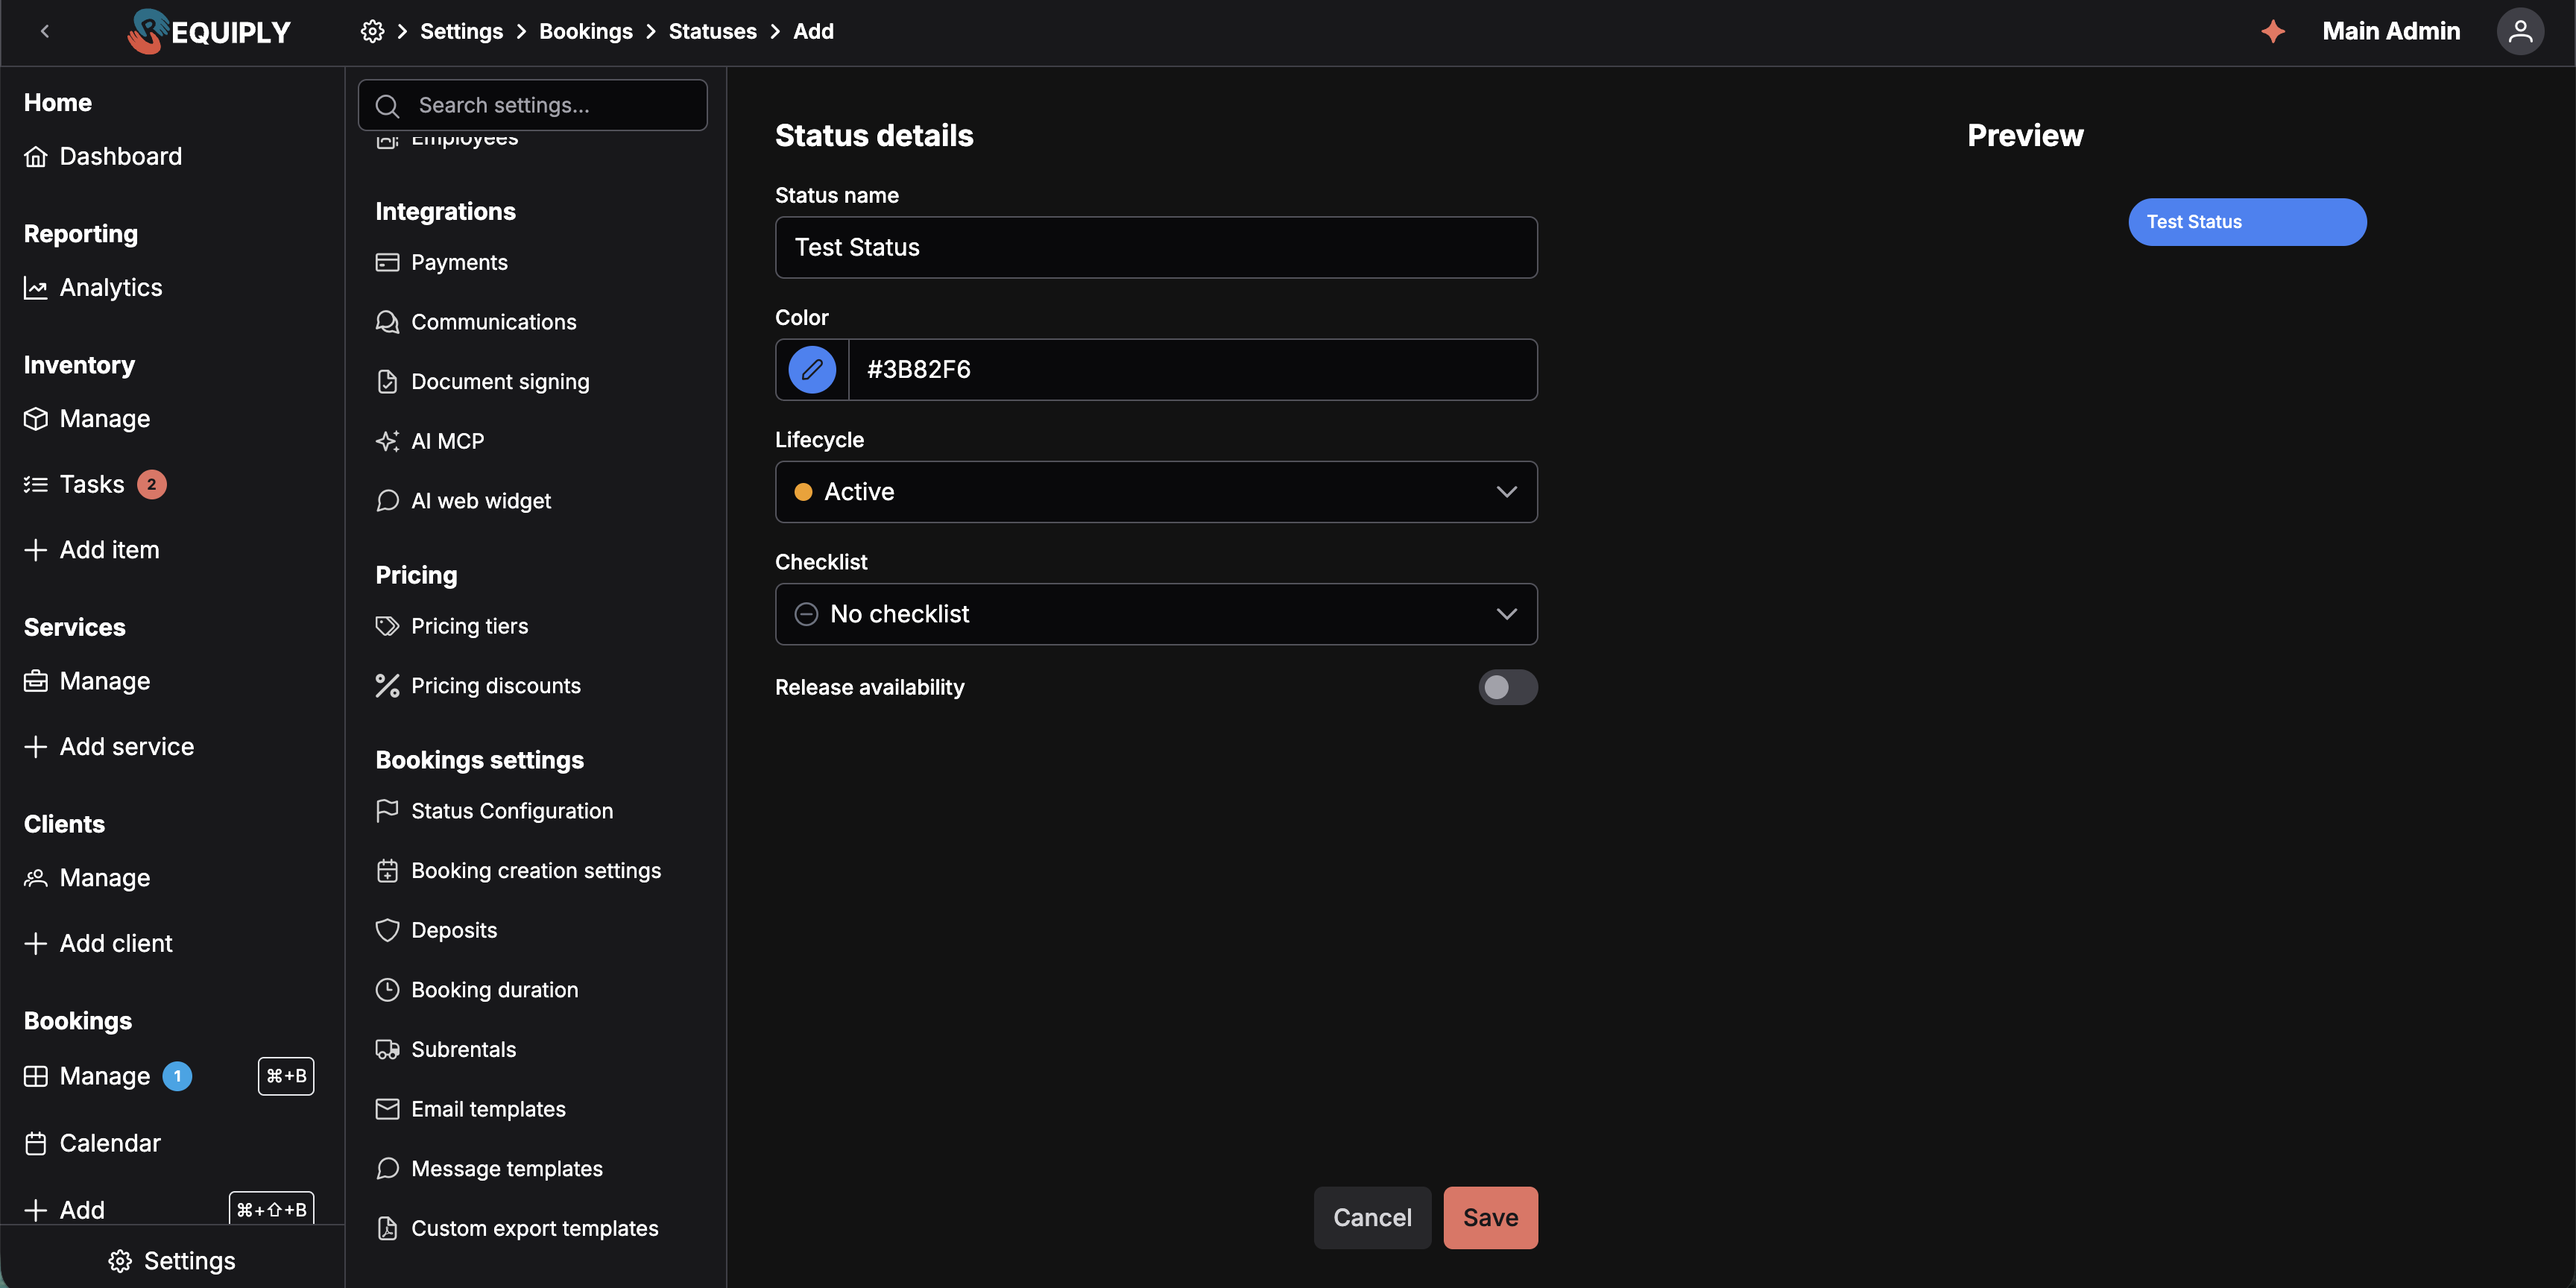Open the blue color picker swatch
Viewport: 2576px width, 1288px height.
coord(812,370)
